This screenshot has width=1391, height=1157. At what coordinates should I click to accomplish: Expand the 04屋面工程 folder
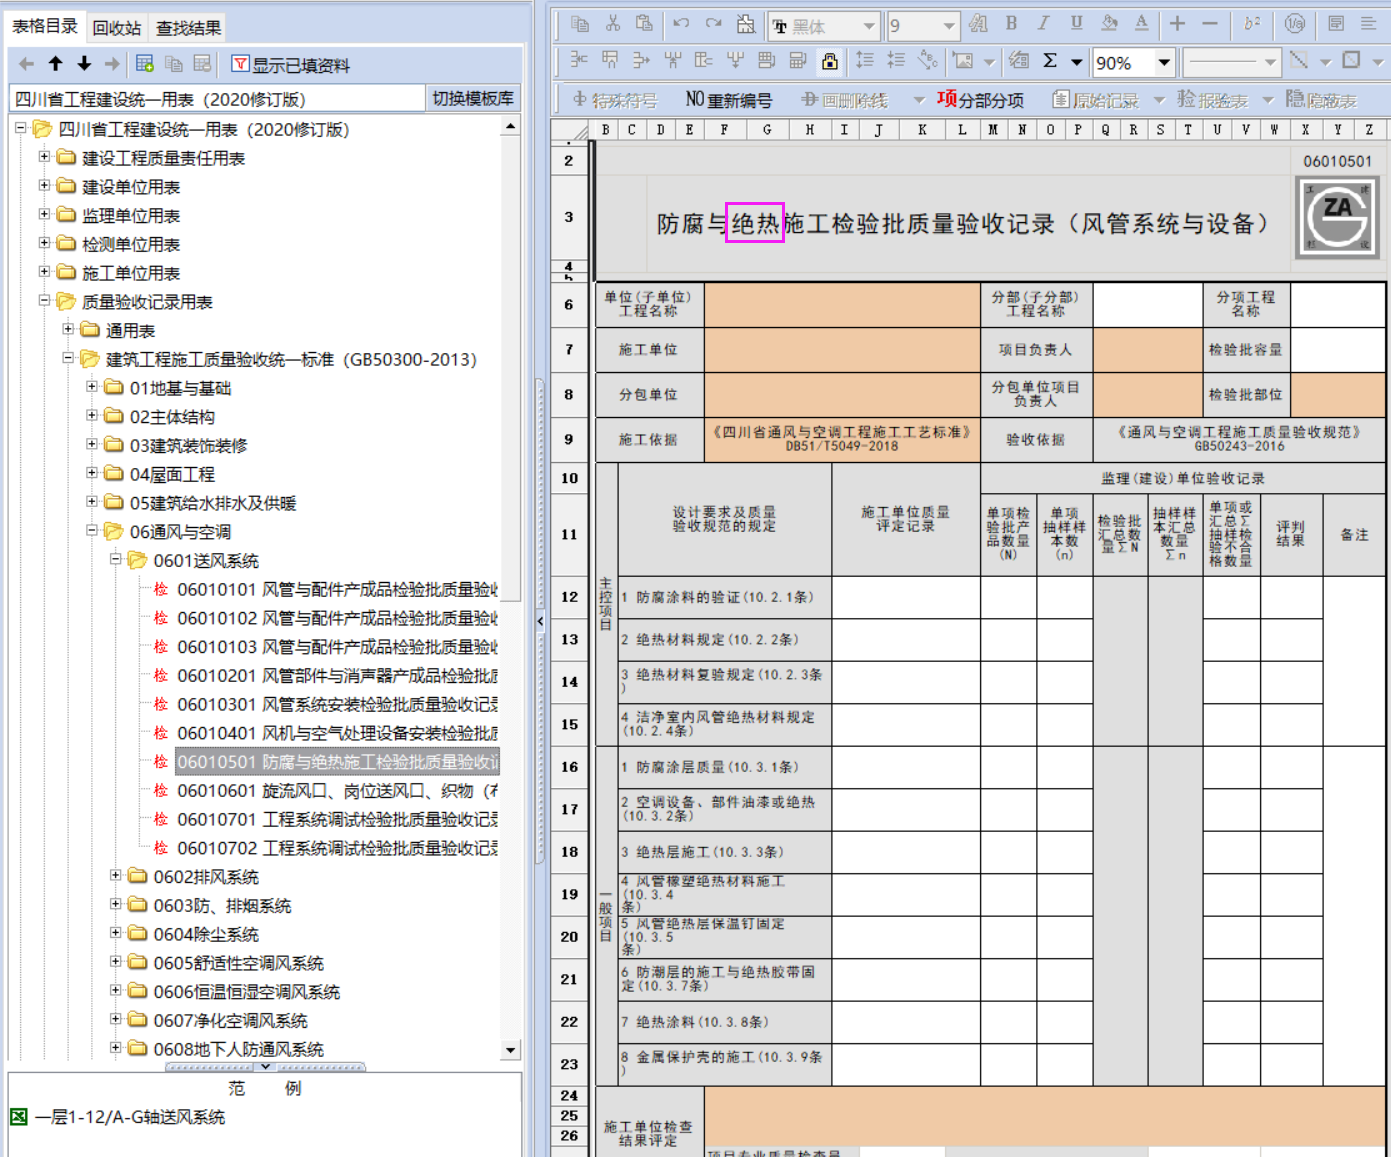(x=92, y=473)
